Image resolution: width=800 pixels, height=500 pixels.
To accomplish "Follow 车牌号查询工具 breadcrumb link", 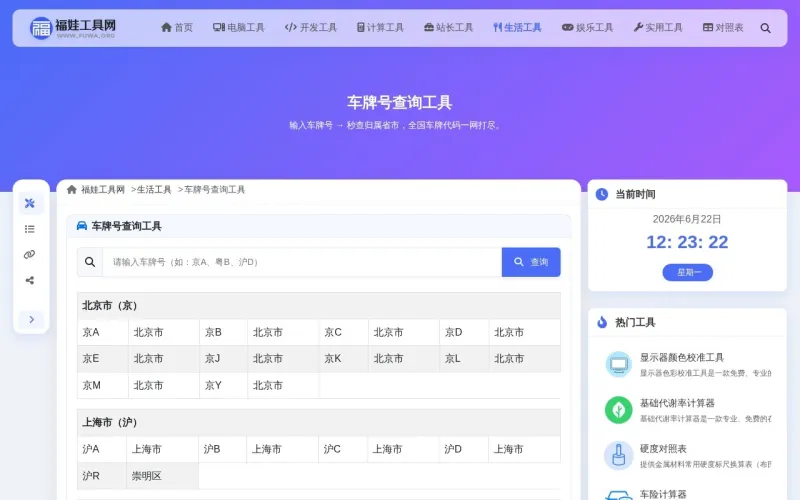I will [214, 189].
